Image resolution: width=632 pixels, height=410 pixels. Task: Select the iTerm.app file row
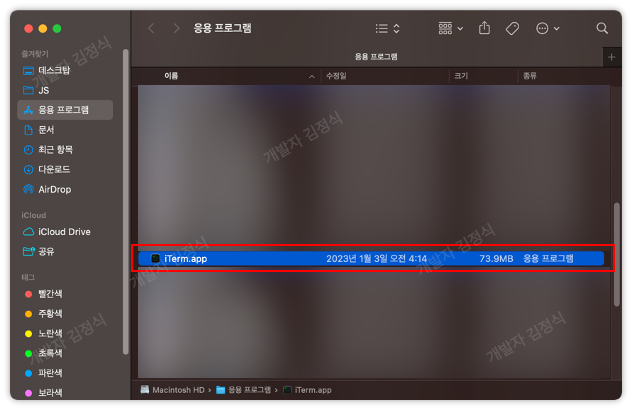point(371,258)
